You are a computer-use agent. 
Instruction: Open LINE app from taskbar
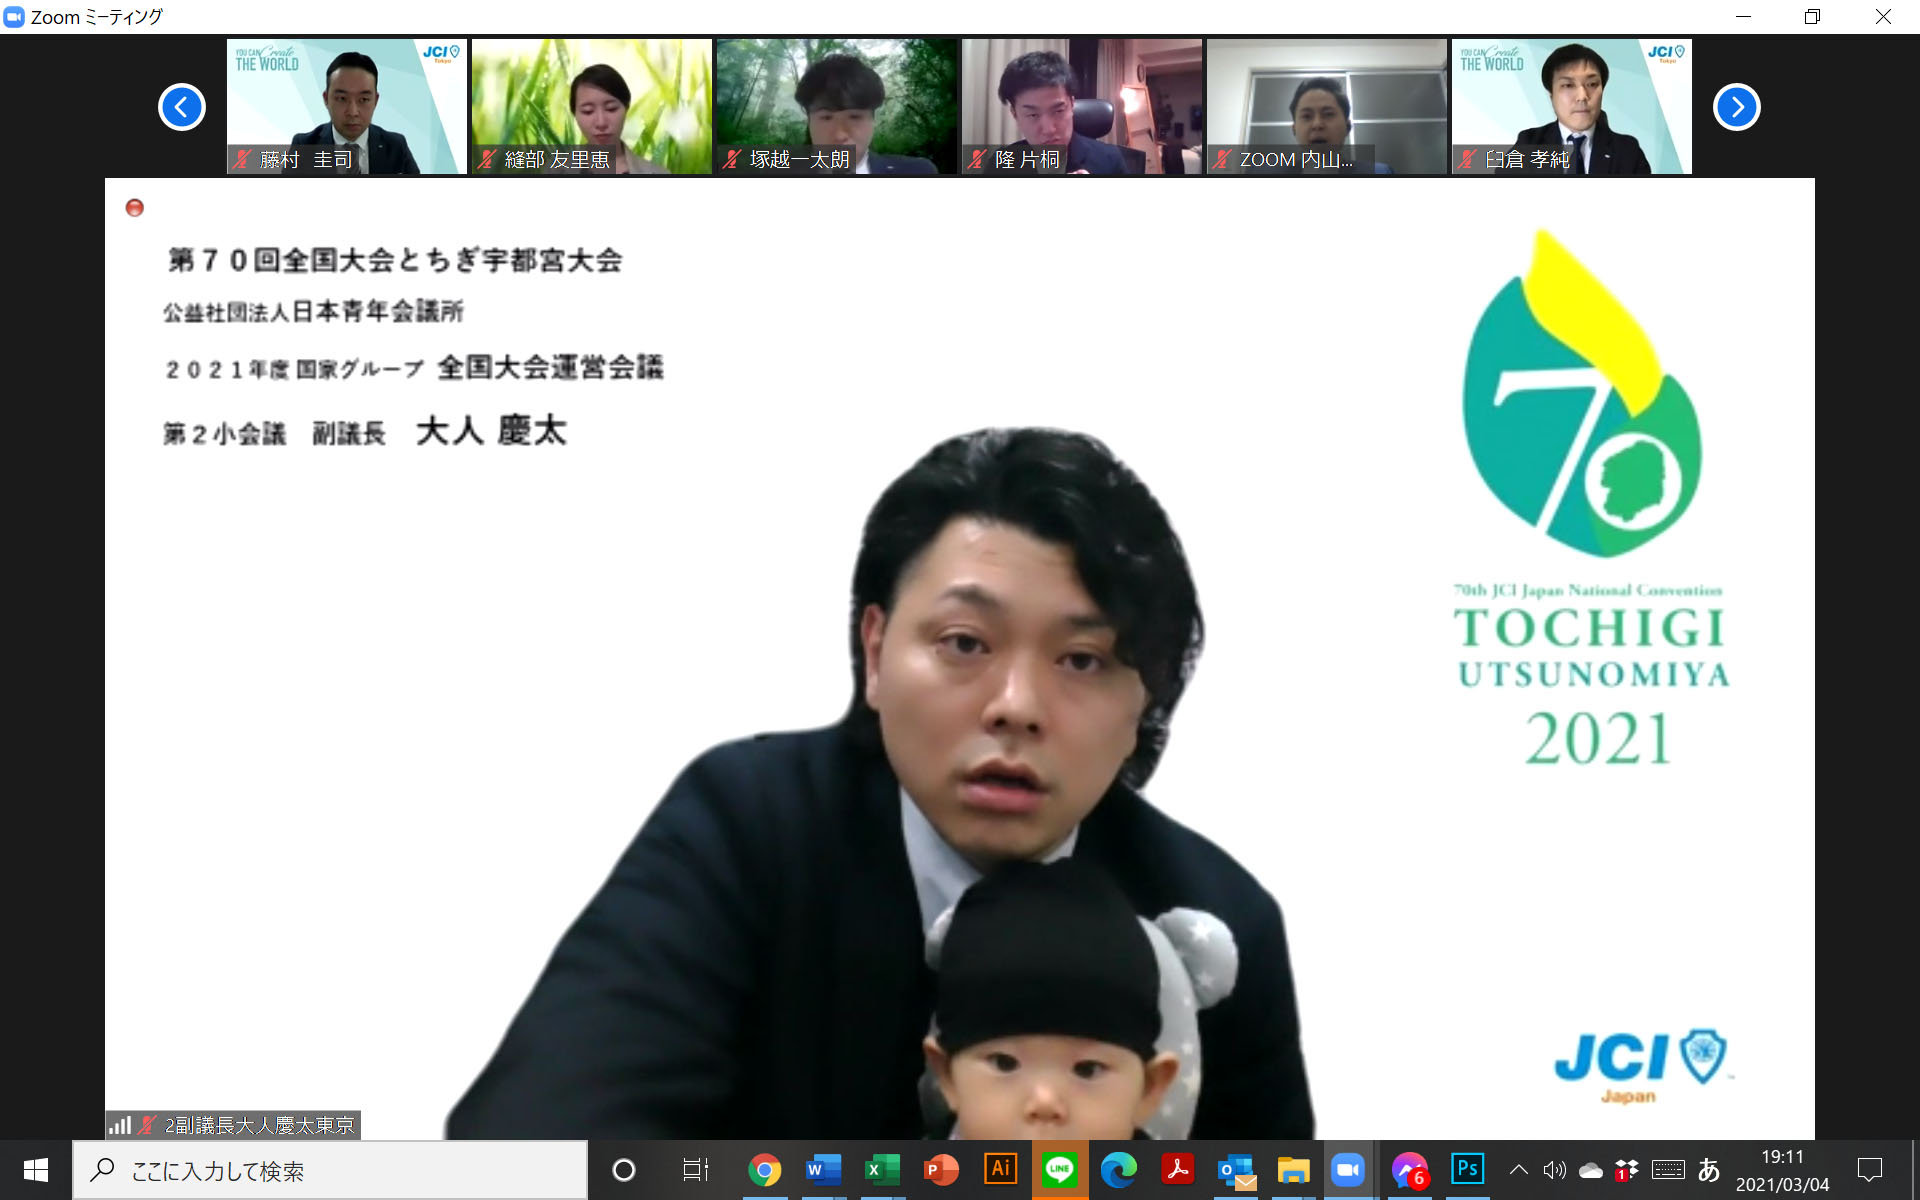tap(1059, 1169)
